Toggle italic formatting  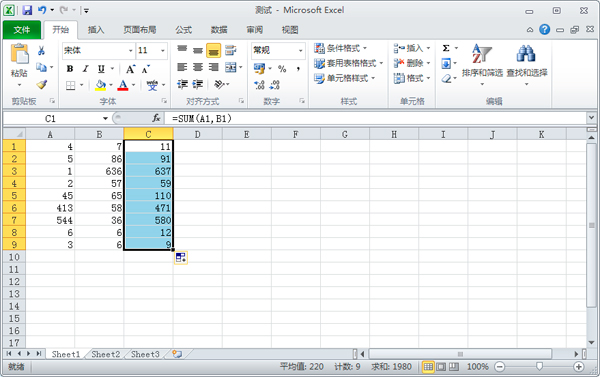(85, 69)
